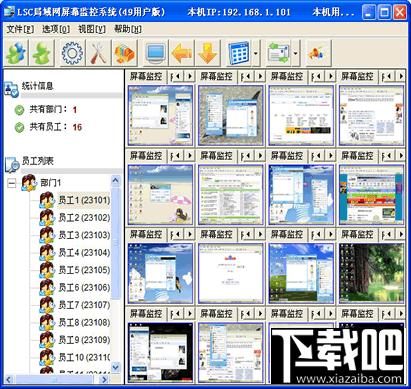Image resolution: width=411 pixels, height=389 pixels.
Task: Open settings with the gear toolbar icon
Action: [x=72, y=53]
